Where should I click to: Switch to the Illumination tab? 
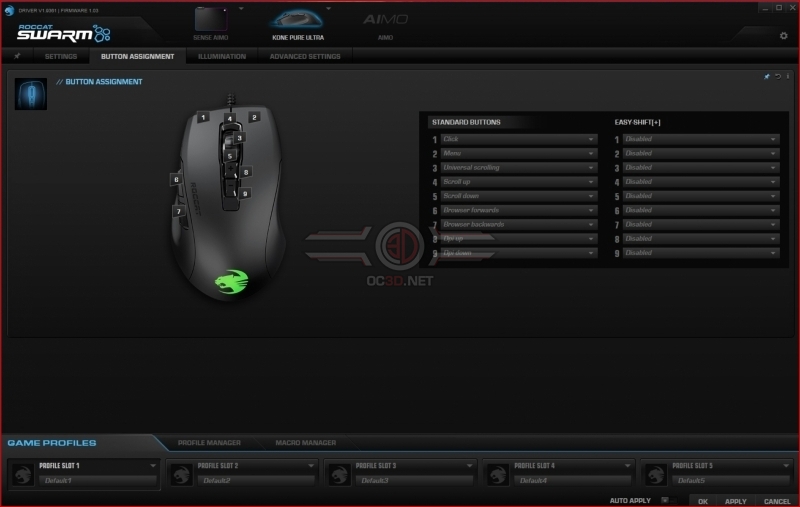(222, 56)
